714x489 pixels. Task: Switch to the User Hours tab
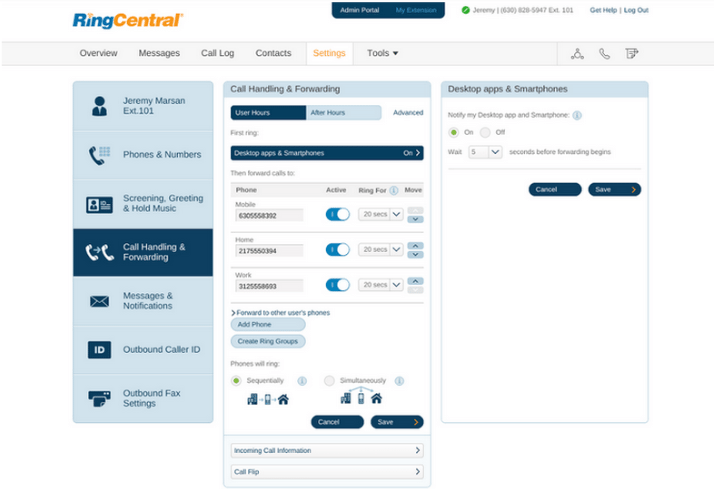[268, 113]
